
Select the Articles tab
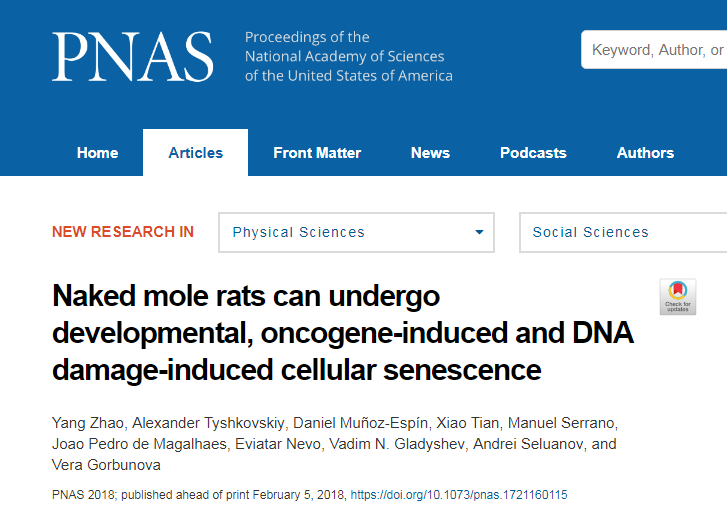[x=195, y=153]
